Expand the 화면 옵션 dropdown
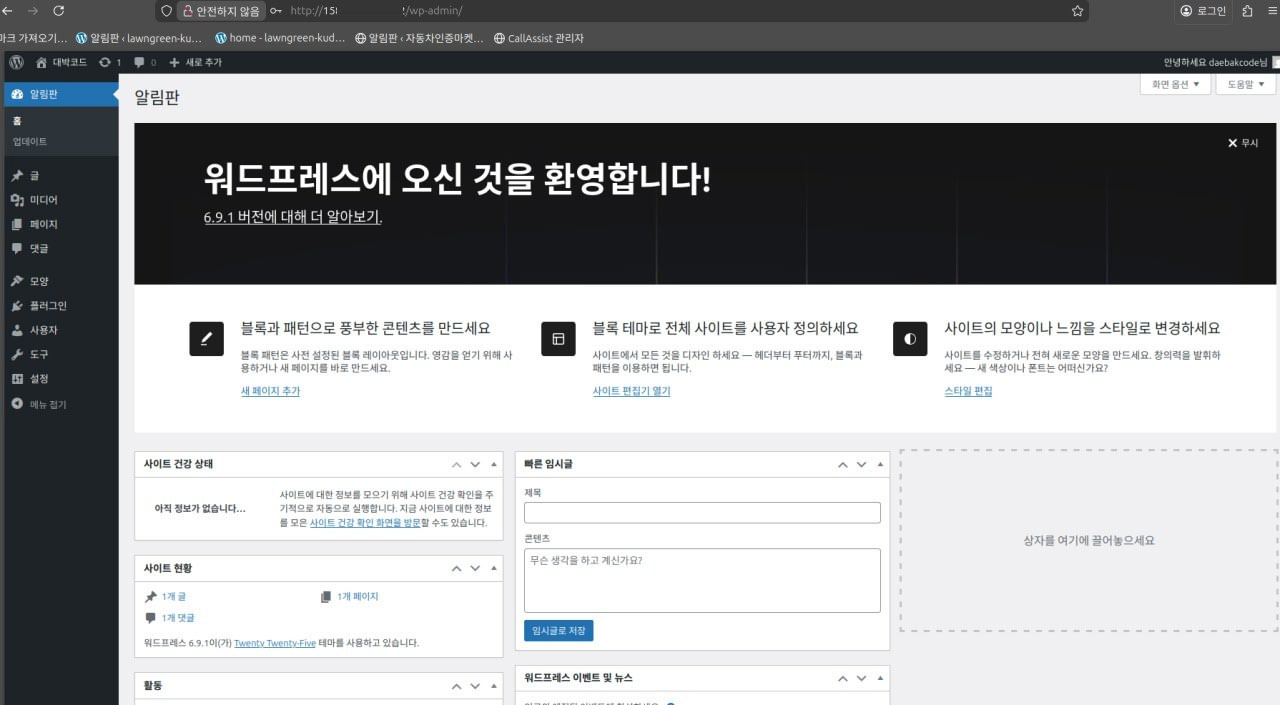The width and height of the screenshot is (1280, 705). 1175,85
